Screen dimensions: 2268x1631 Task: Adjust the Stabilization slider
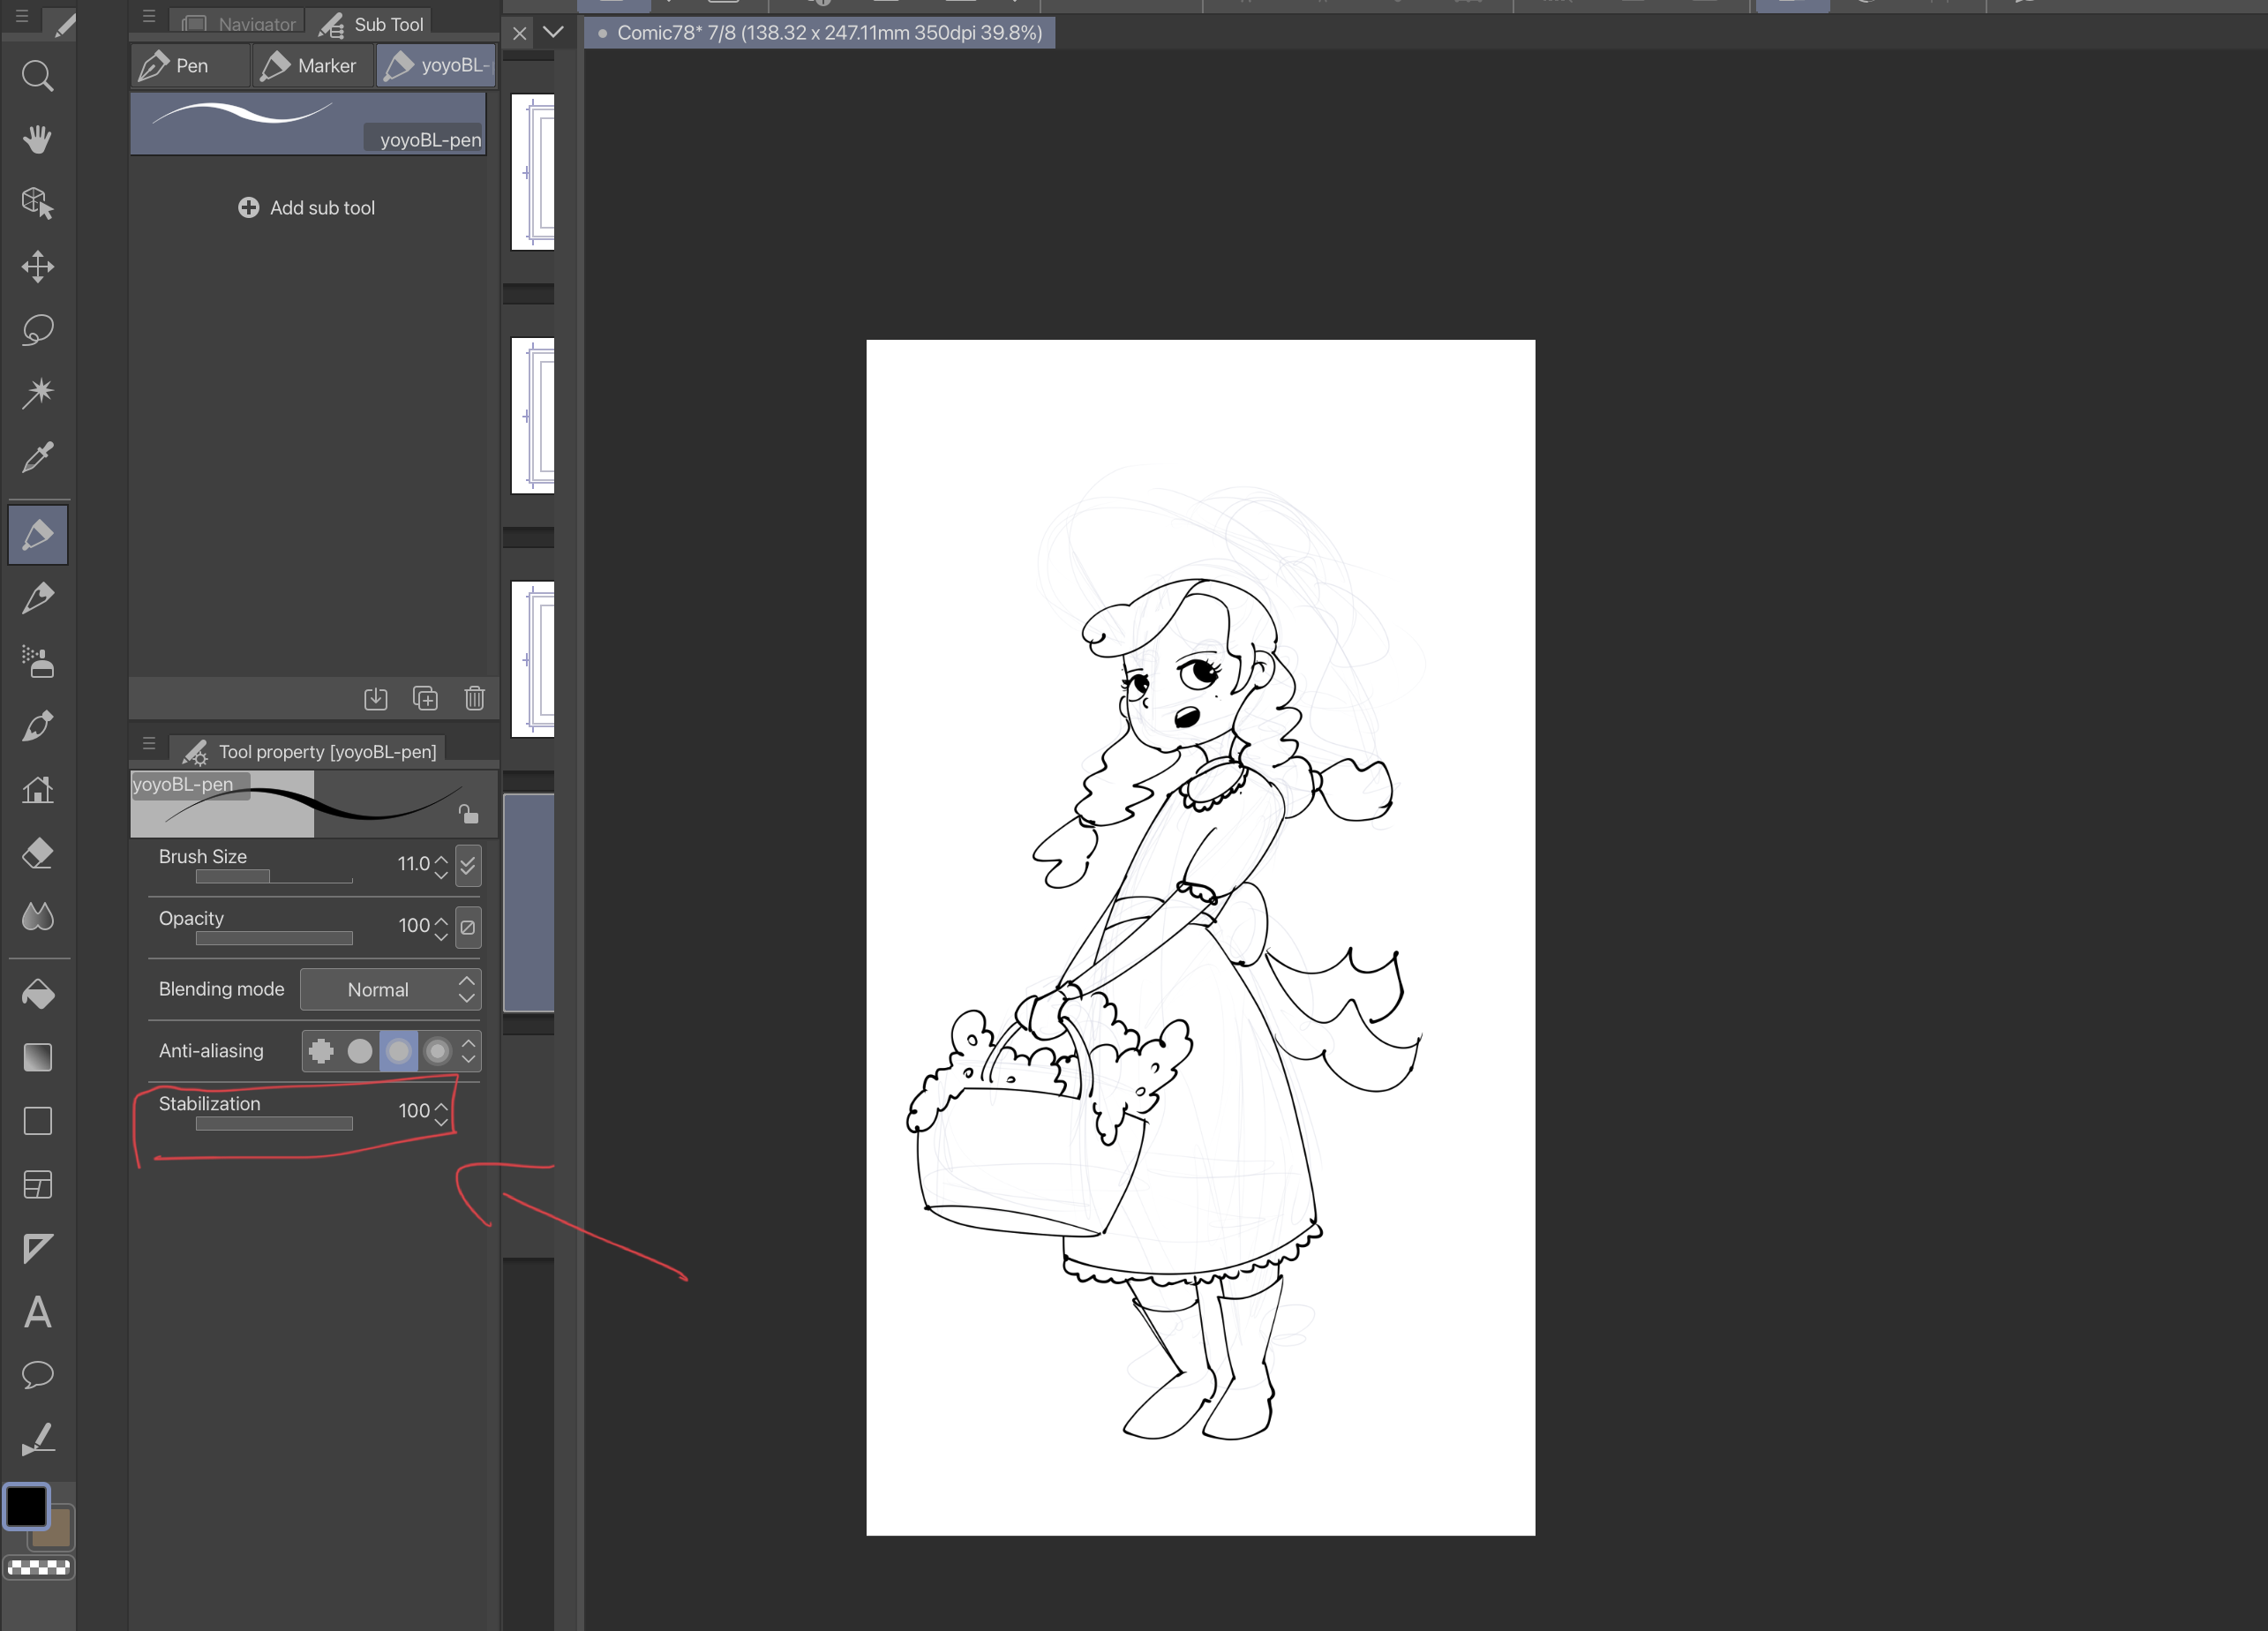click(x=274, y=1124)
